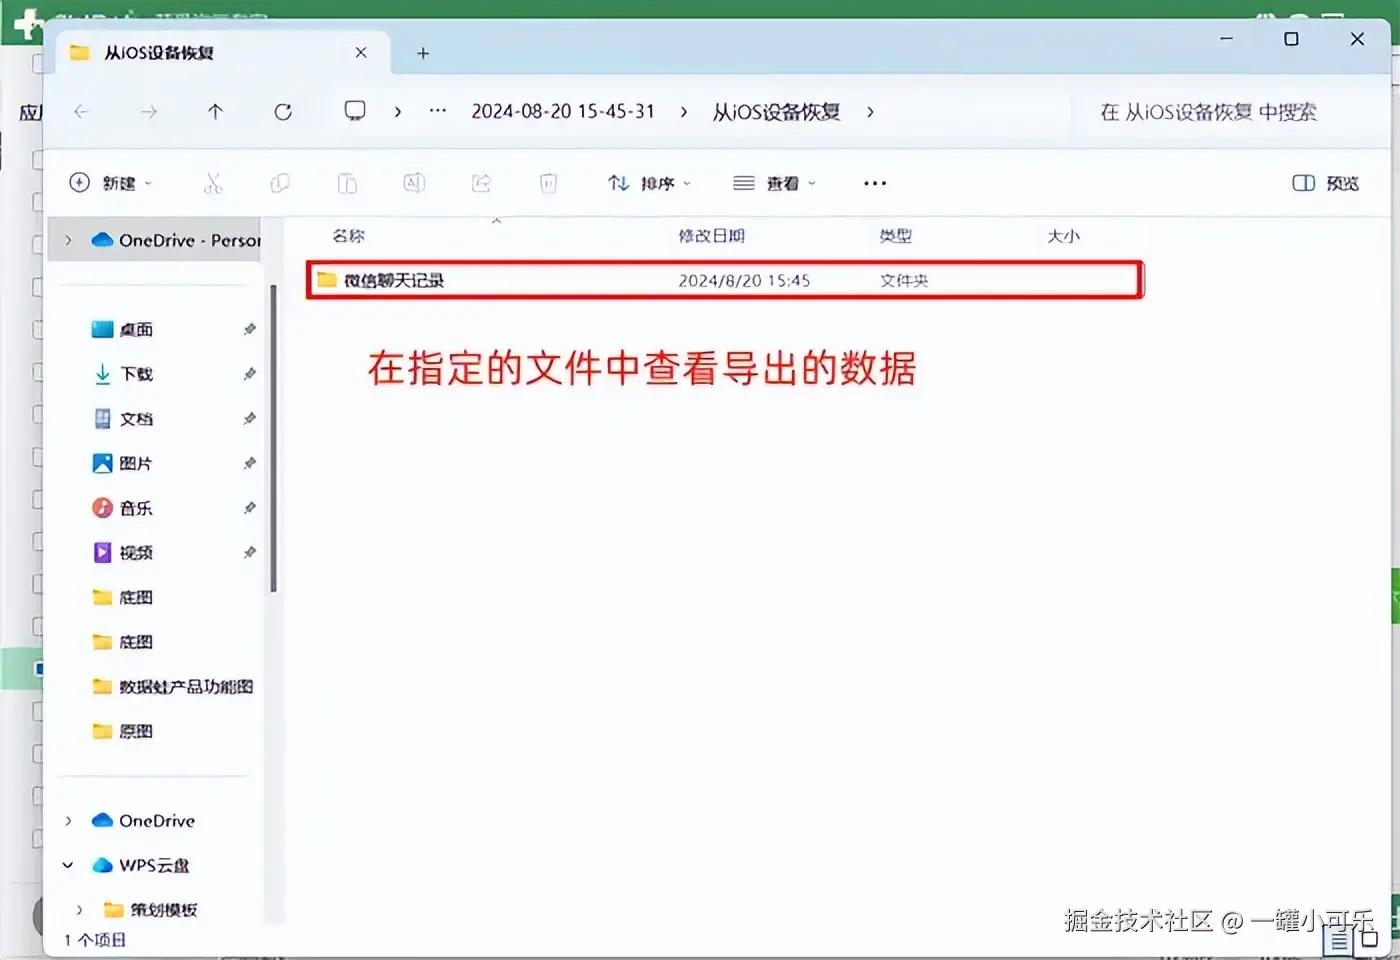Open 下载 in quick access
Screen dimensions: 1400x960
click(x=122, y=374)
